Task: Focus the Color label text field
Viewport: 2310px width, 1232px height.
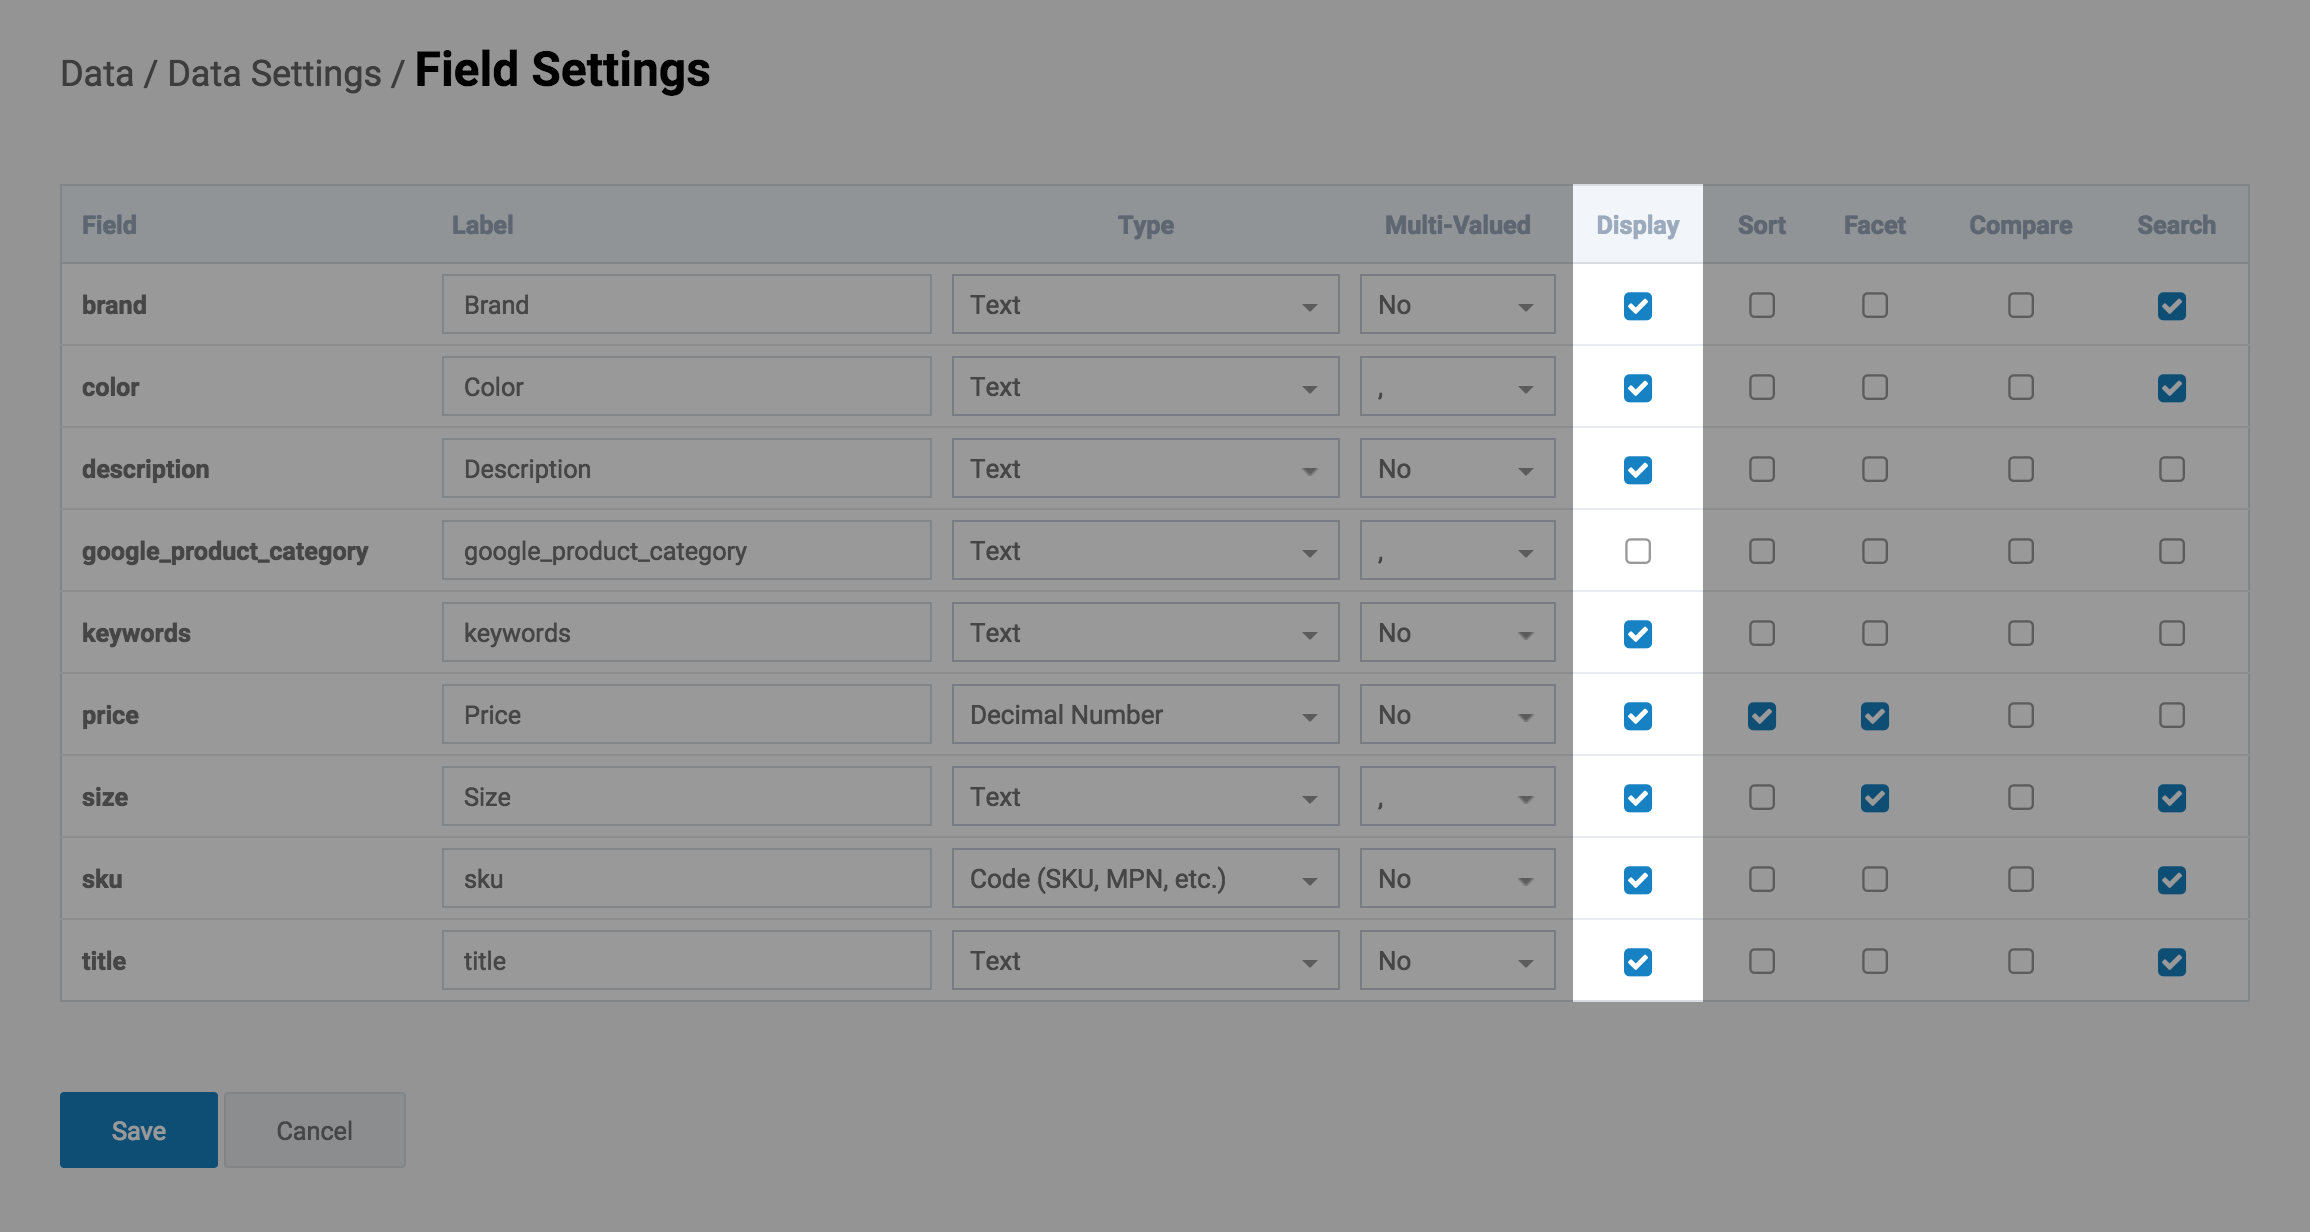Action: click(x=686, y=387)
